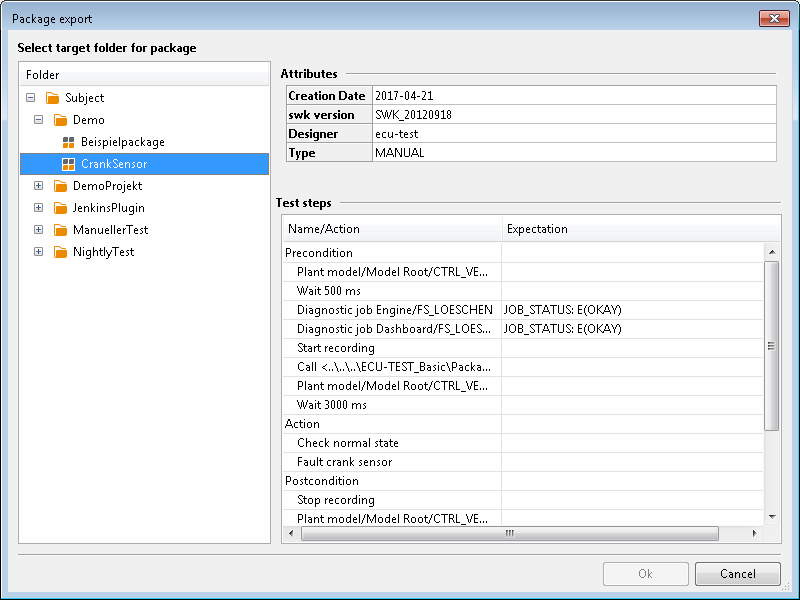Select the 'Check normal state' step
Viewport: 800px width, 600px height.
click(523, 443)
